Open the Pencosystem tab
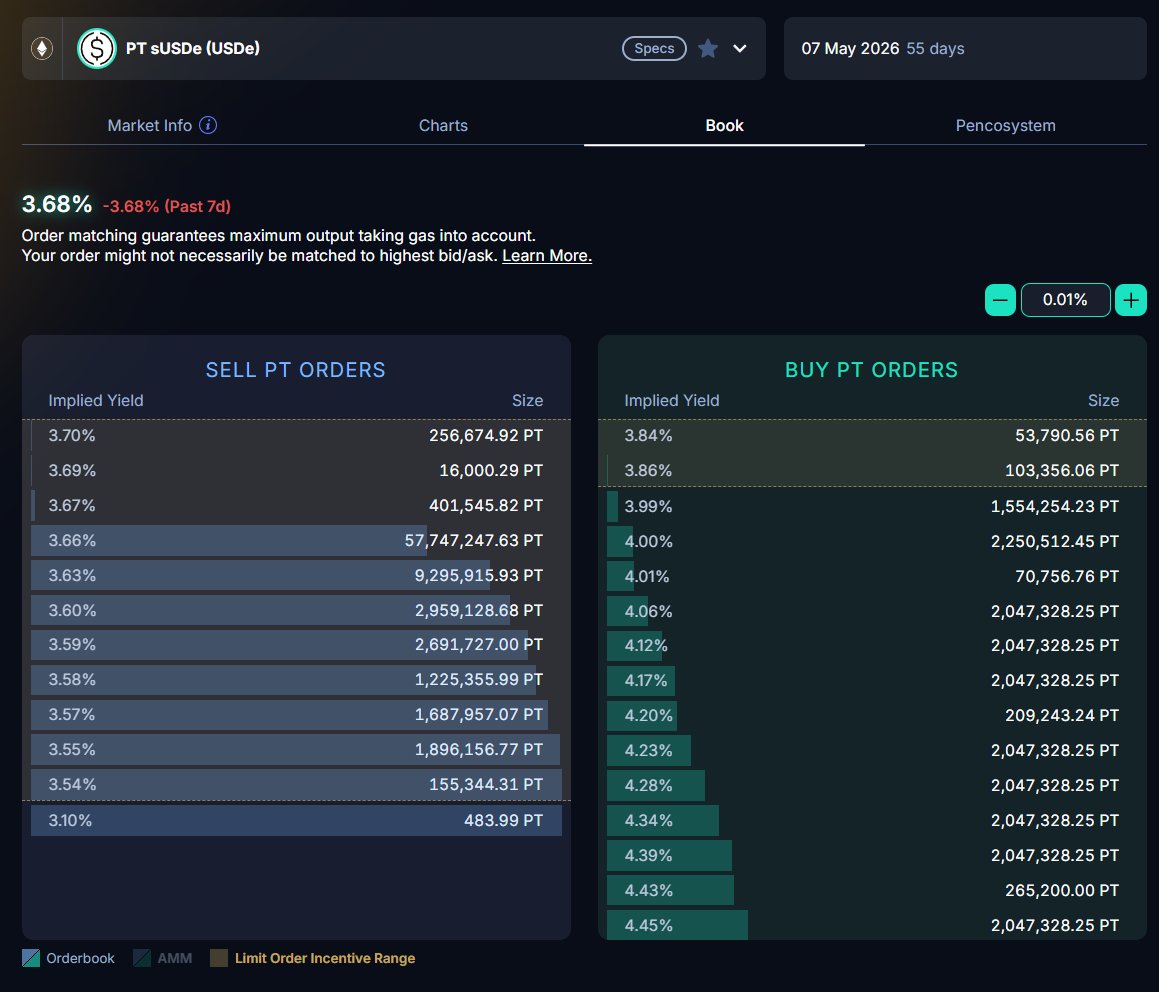1159x992 pixels. [x=1005, y=125]
